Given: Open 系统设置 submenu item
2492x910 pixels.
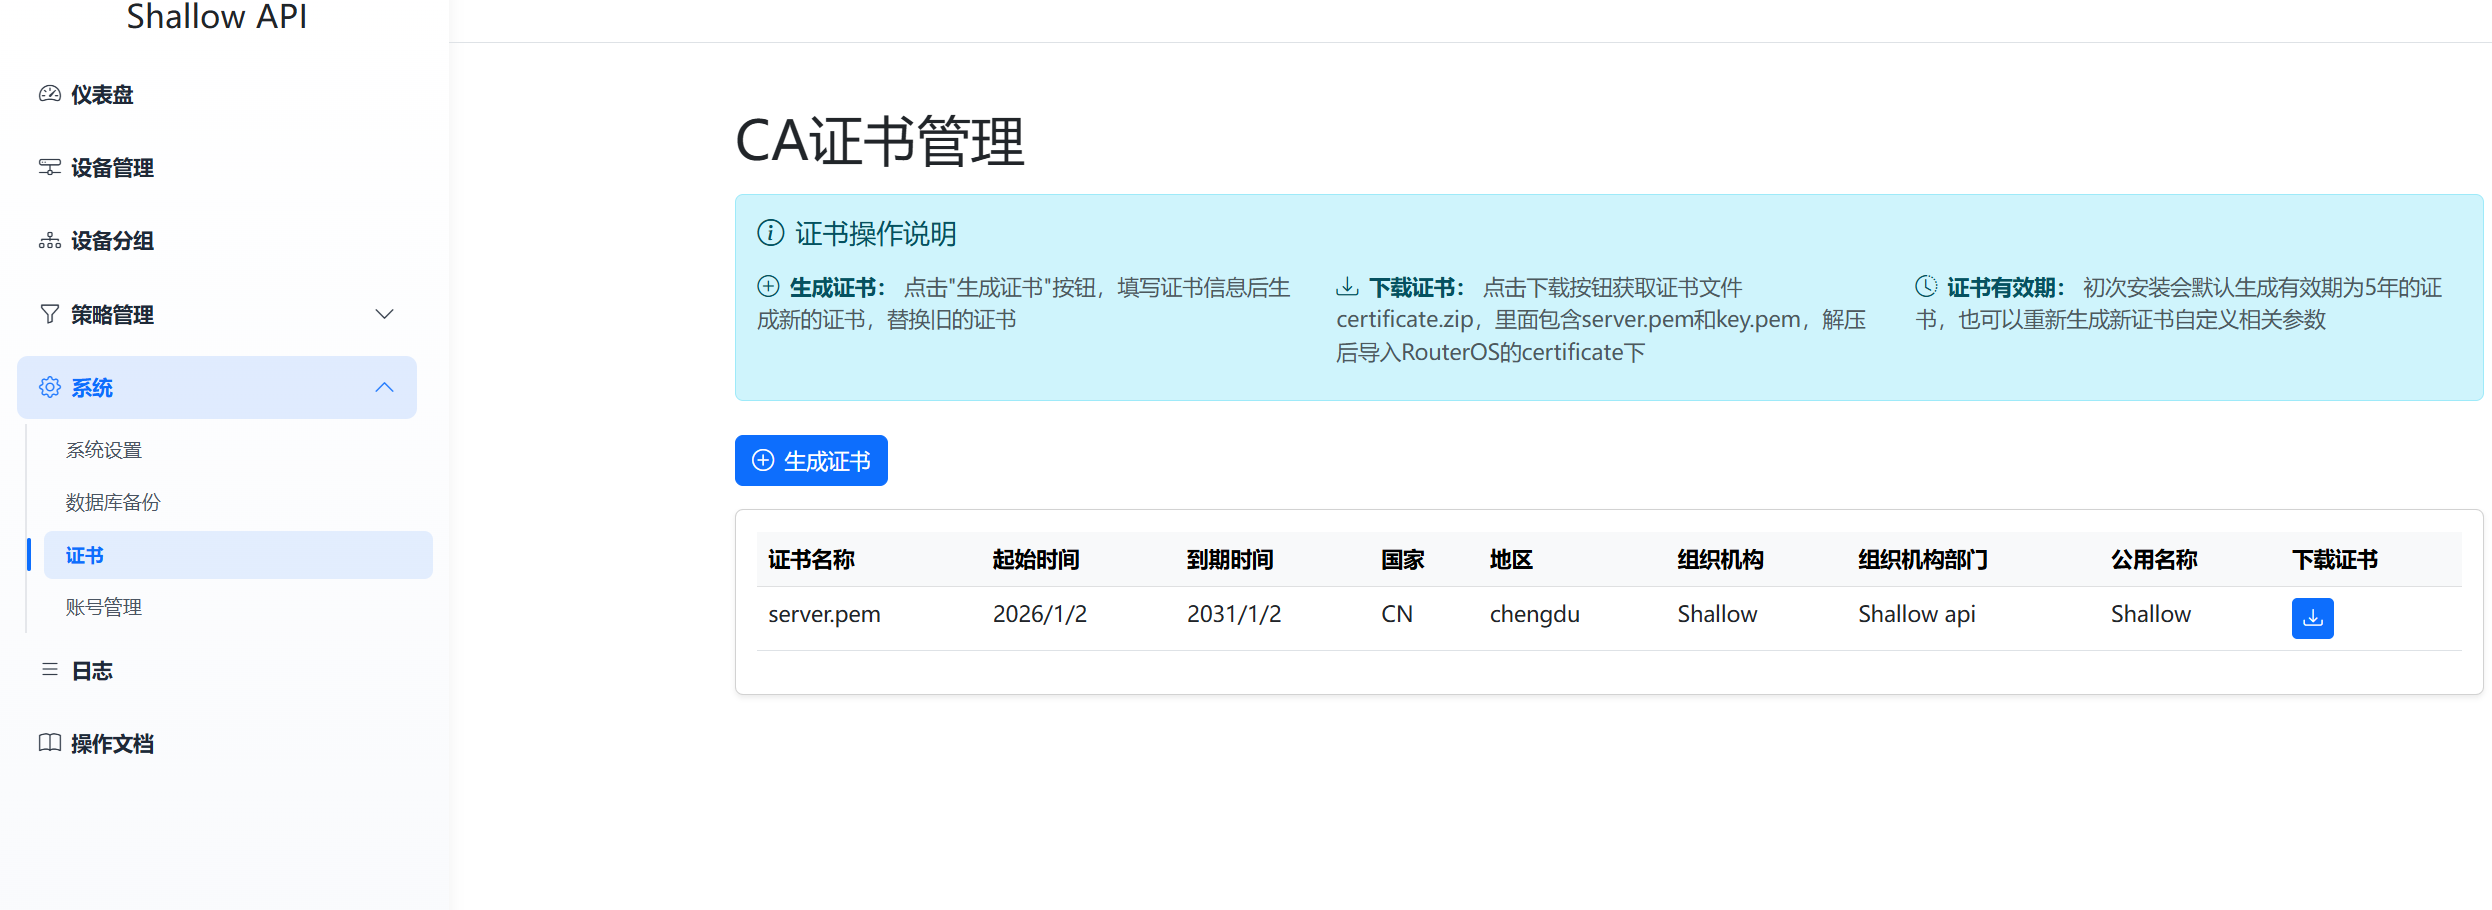Looking at the screenshot, I should pos(104,450).
